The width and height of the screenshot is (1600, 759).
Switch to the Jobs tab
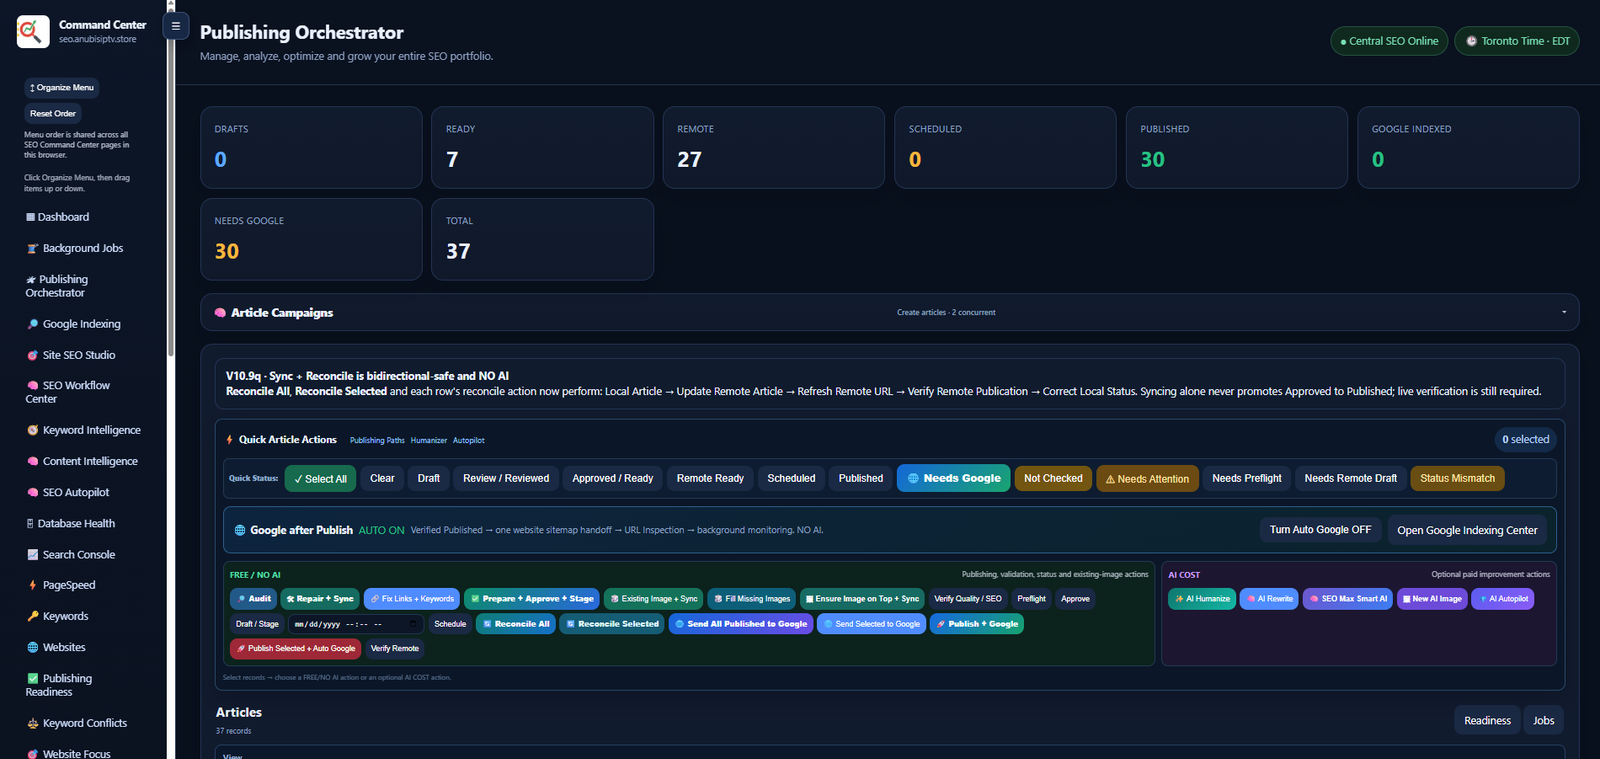(1544, 720)
